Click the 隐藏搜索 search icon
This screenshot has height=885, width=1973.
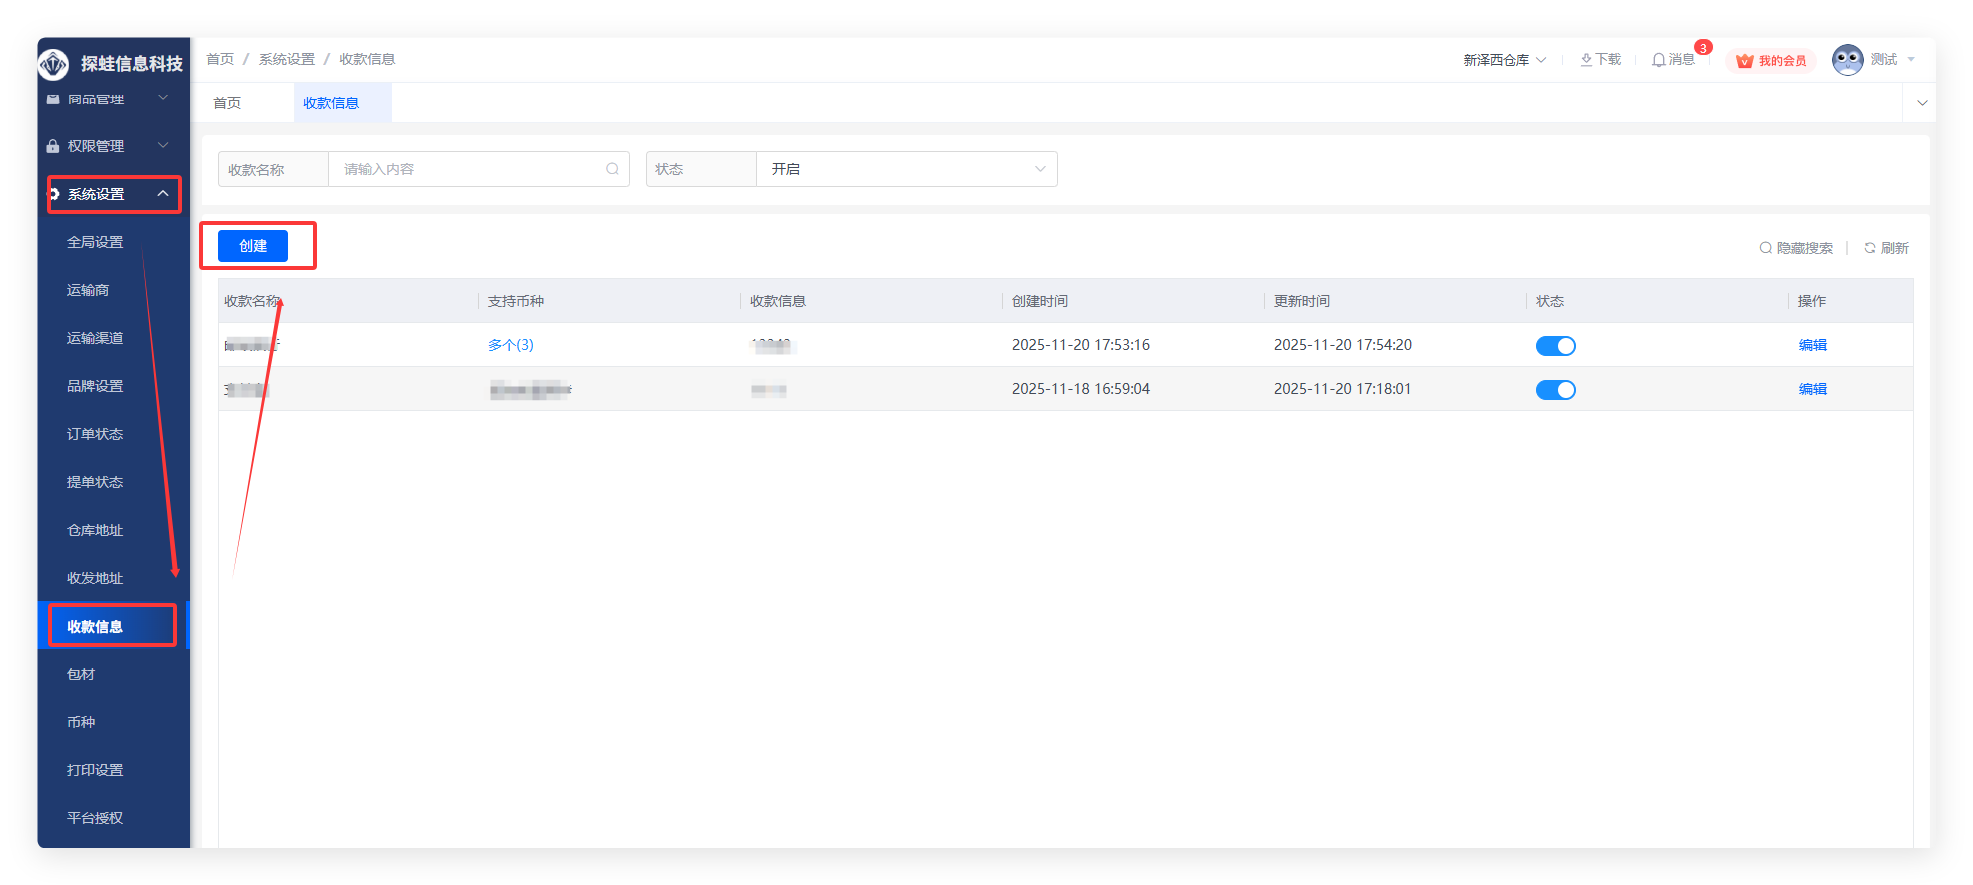click(1765, 248)
